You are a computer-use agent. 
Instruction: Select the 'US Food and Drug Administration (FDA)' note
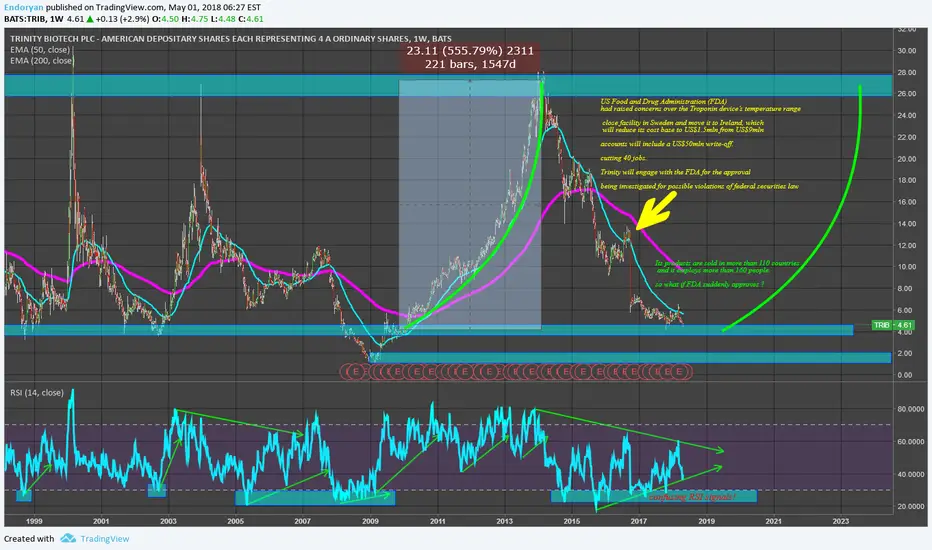663,102
